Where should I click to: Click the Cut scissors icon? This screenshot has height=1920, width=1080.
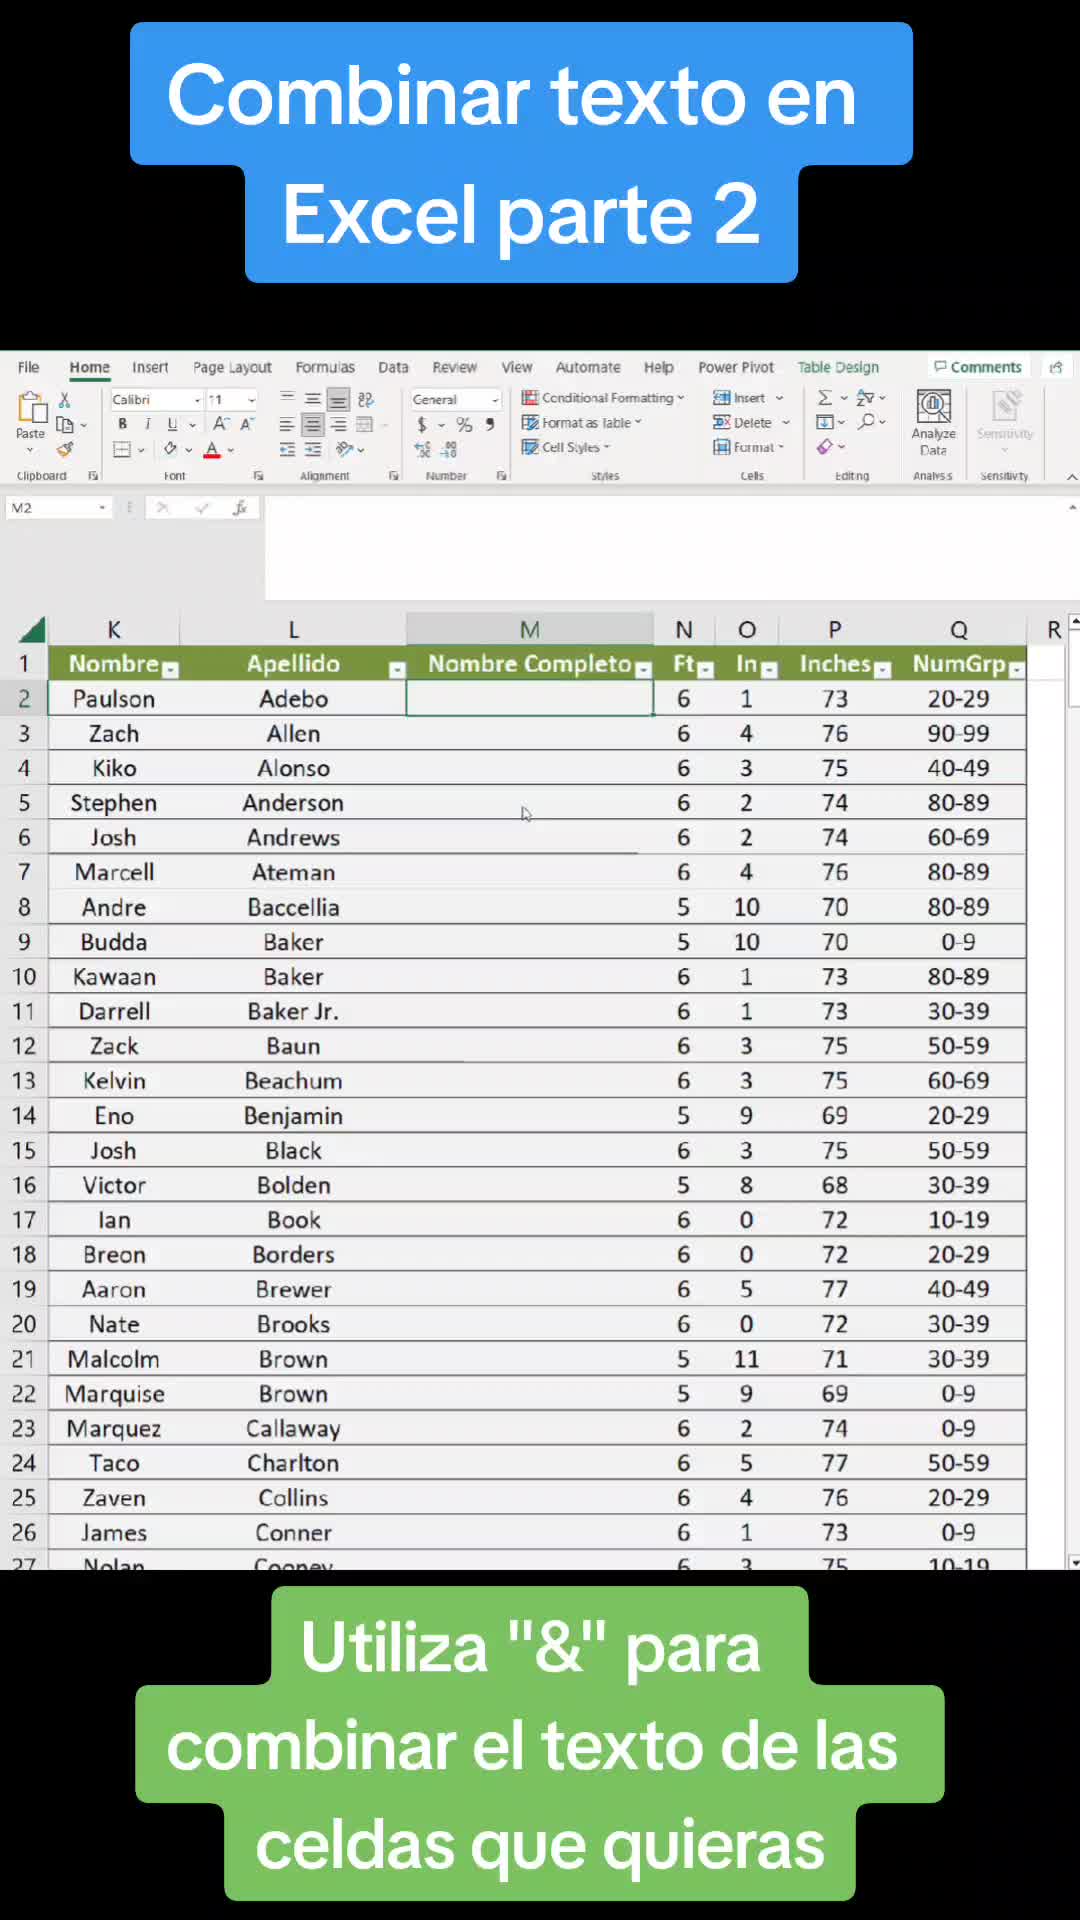(x=65, y=400)
